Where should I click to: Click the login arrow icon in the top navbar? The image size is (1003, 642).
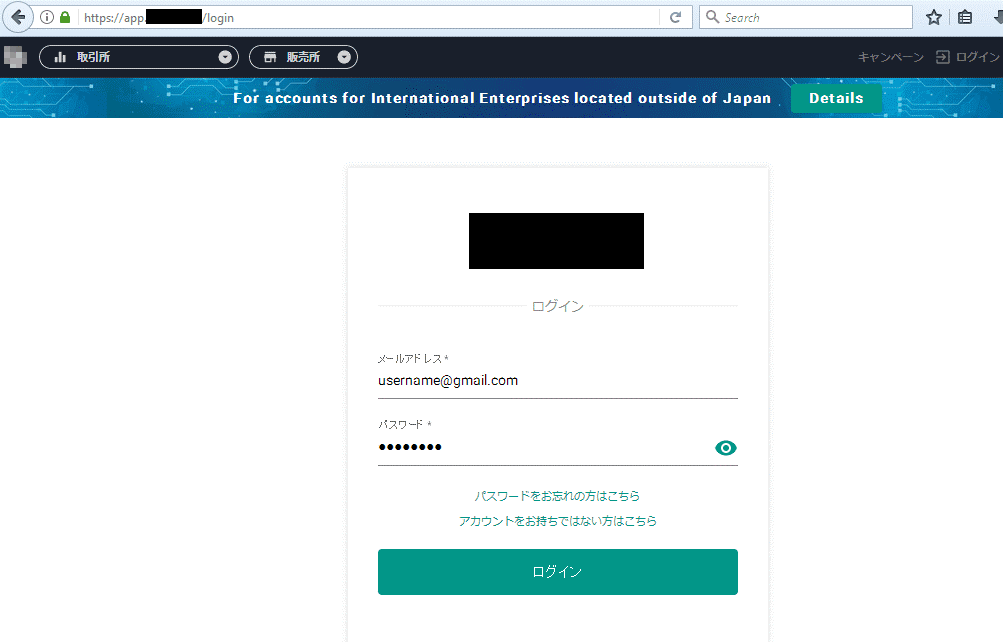tap(942, 57)
